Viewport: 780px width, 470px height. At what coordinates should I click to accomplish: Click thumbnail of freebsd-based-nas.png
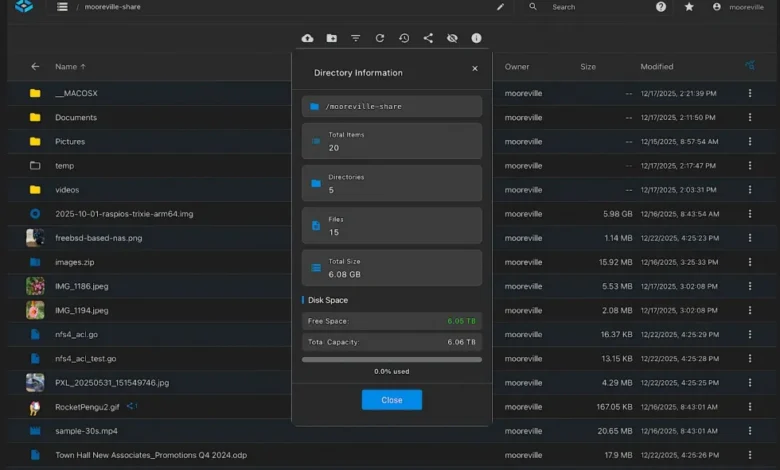pyautogui.click(x=35, y=238)
